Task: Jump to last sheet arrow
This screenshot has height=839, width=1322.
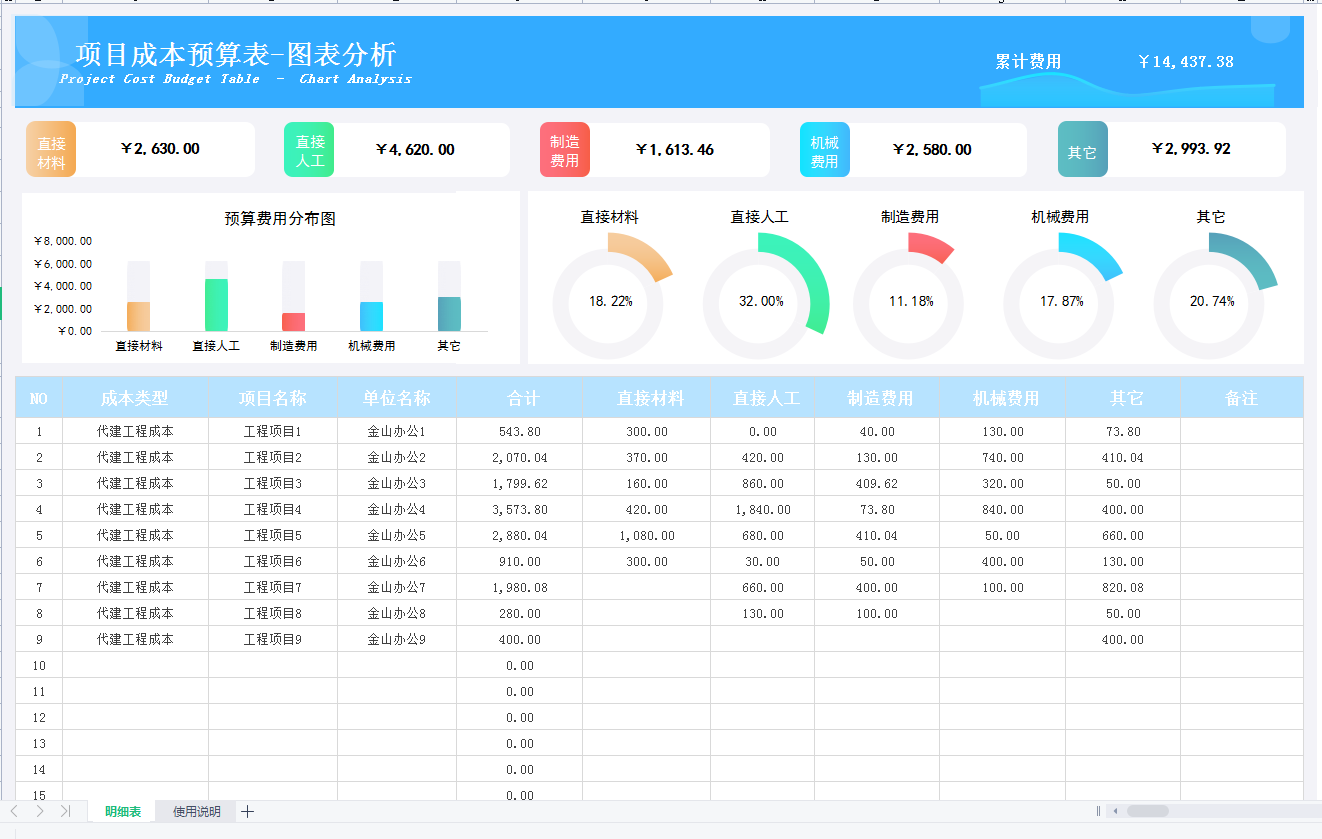Action: 65,811
